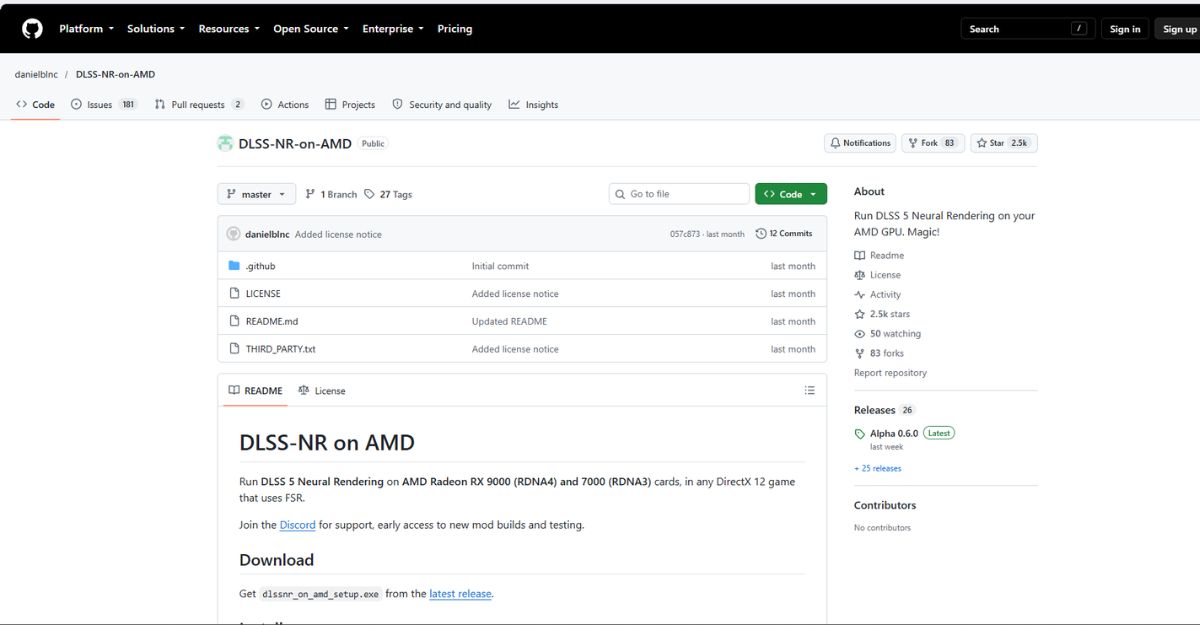Screen dimensions: 1200x625
Task: Click the release tag icon beside Alpha 0.6.0
Action: [860, 434]
